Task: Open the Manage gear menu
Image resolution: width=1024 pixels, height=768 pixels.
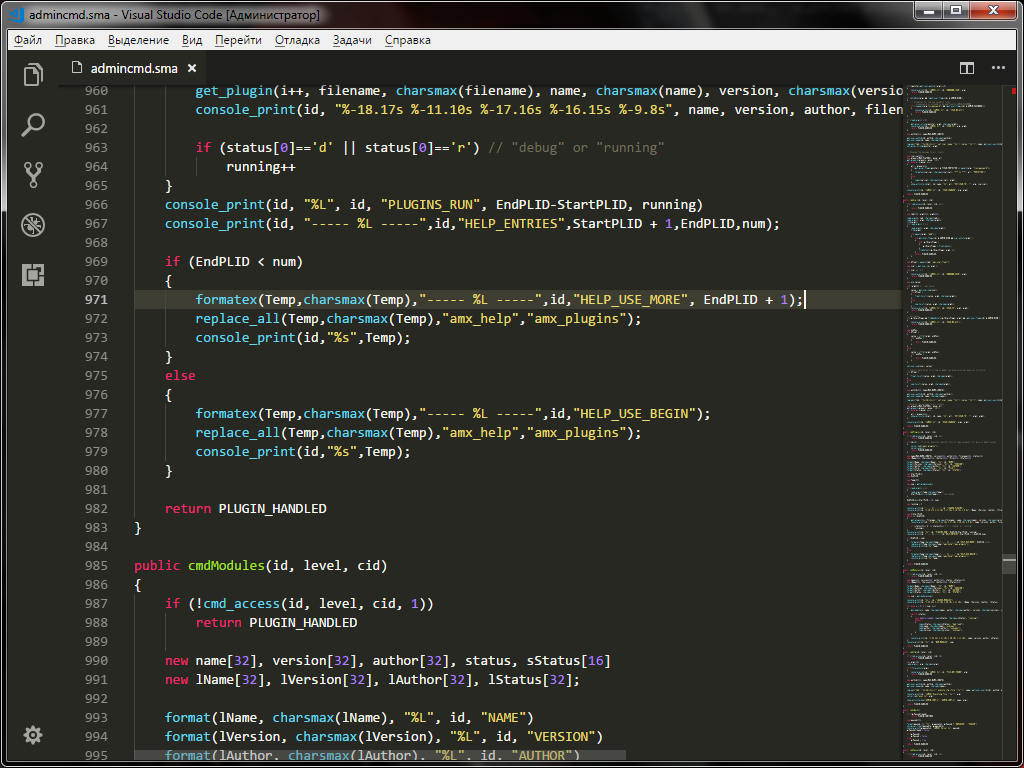Action: pos(33,735)
